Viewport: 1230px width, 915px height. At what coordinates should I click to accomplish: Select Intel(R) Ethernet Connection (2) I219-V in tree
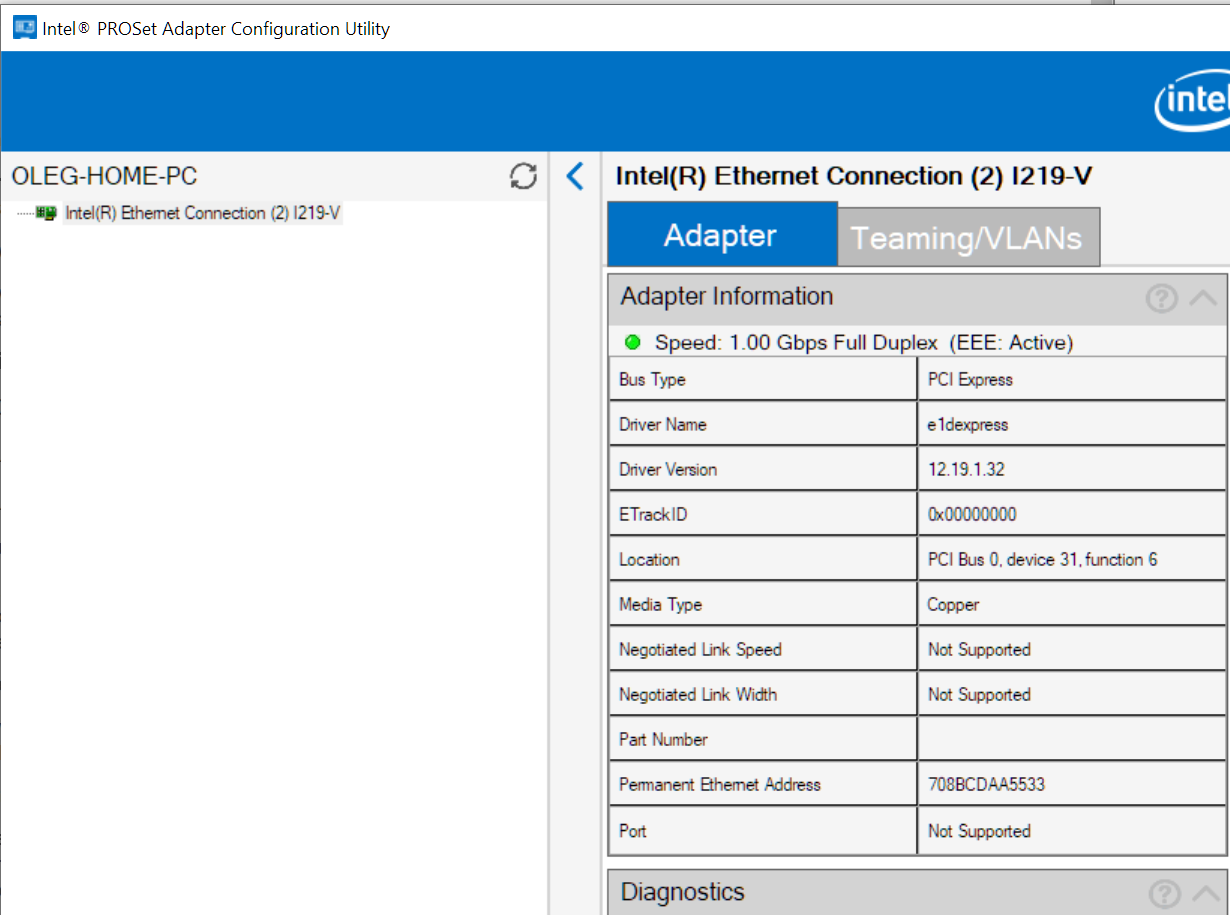(x=203, y=213)
